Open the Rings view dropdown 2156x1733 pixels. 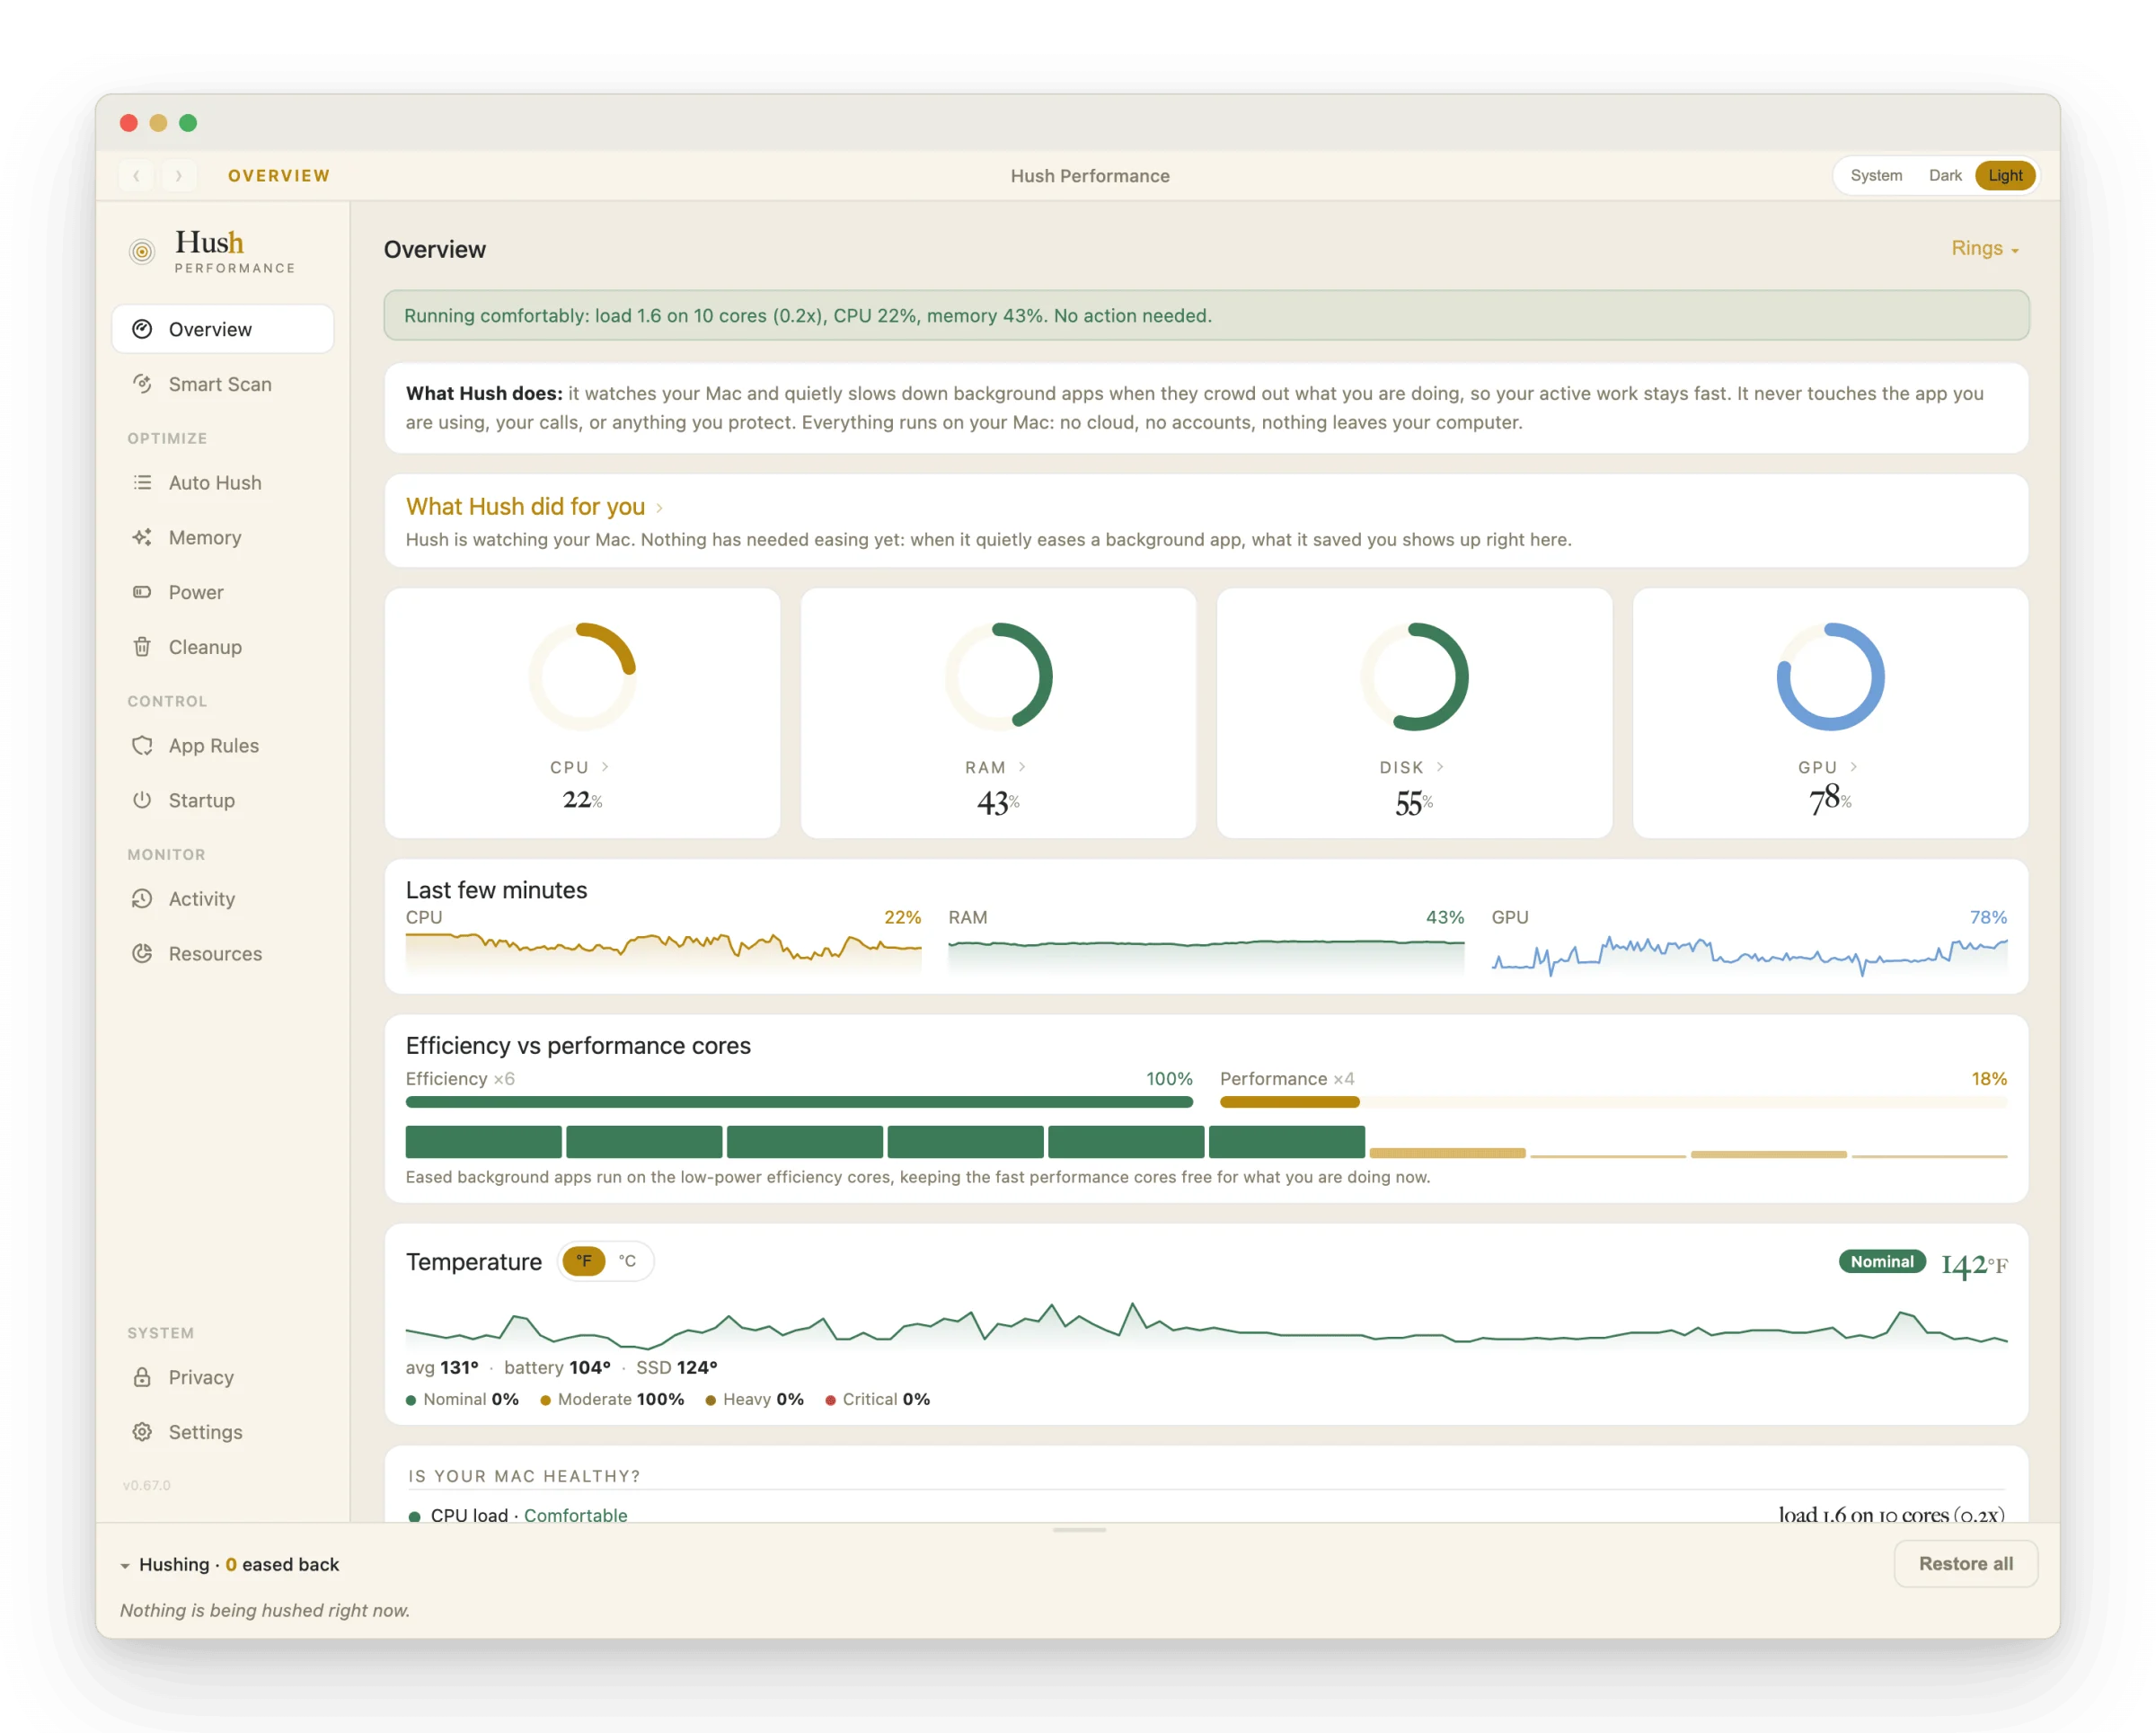pyautogui.click(x=1985, y=248)
